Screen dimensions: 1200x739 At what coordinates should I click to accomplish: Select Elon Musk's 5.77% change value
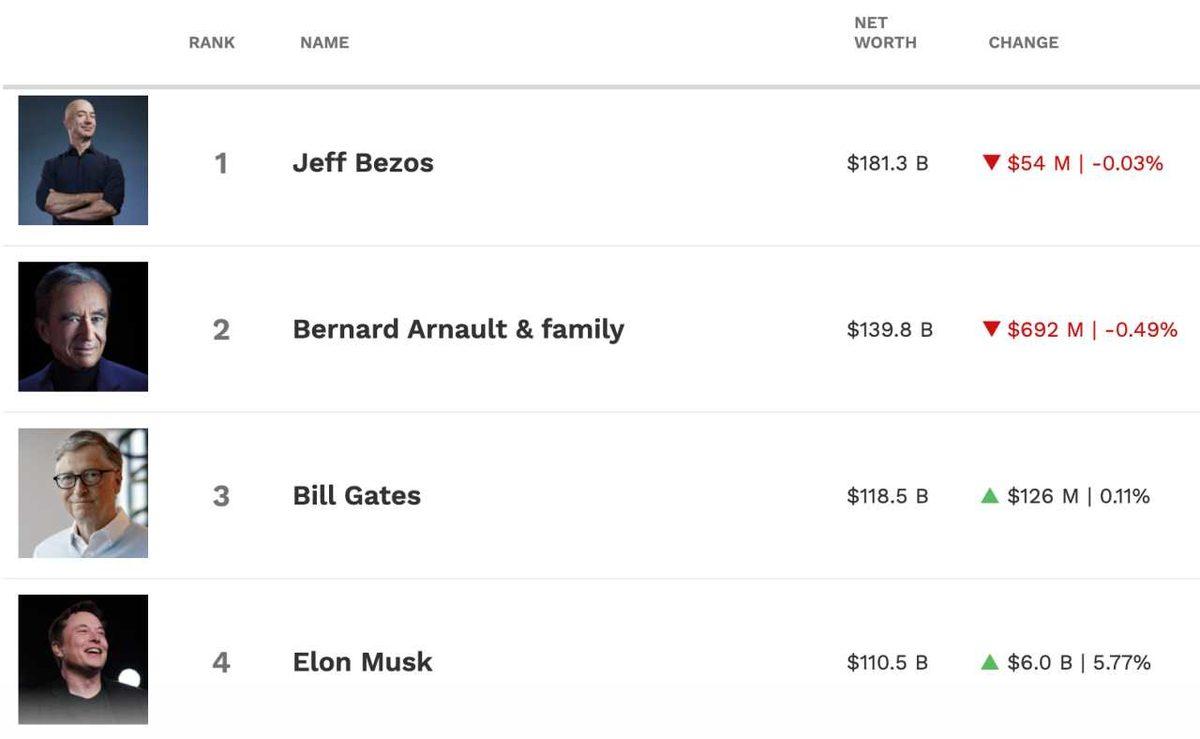click(x=1120, y=661)
